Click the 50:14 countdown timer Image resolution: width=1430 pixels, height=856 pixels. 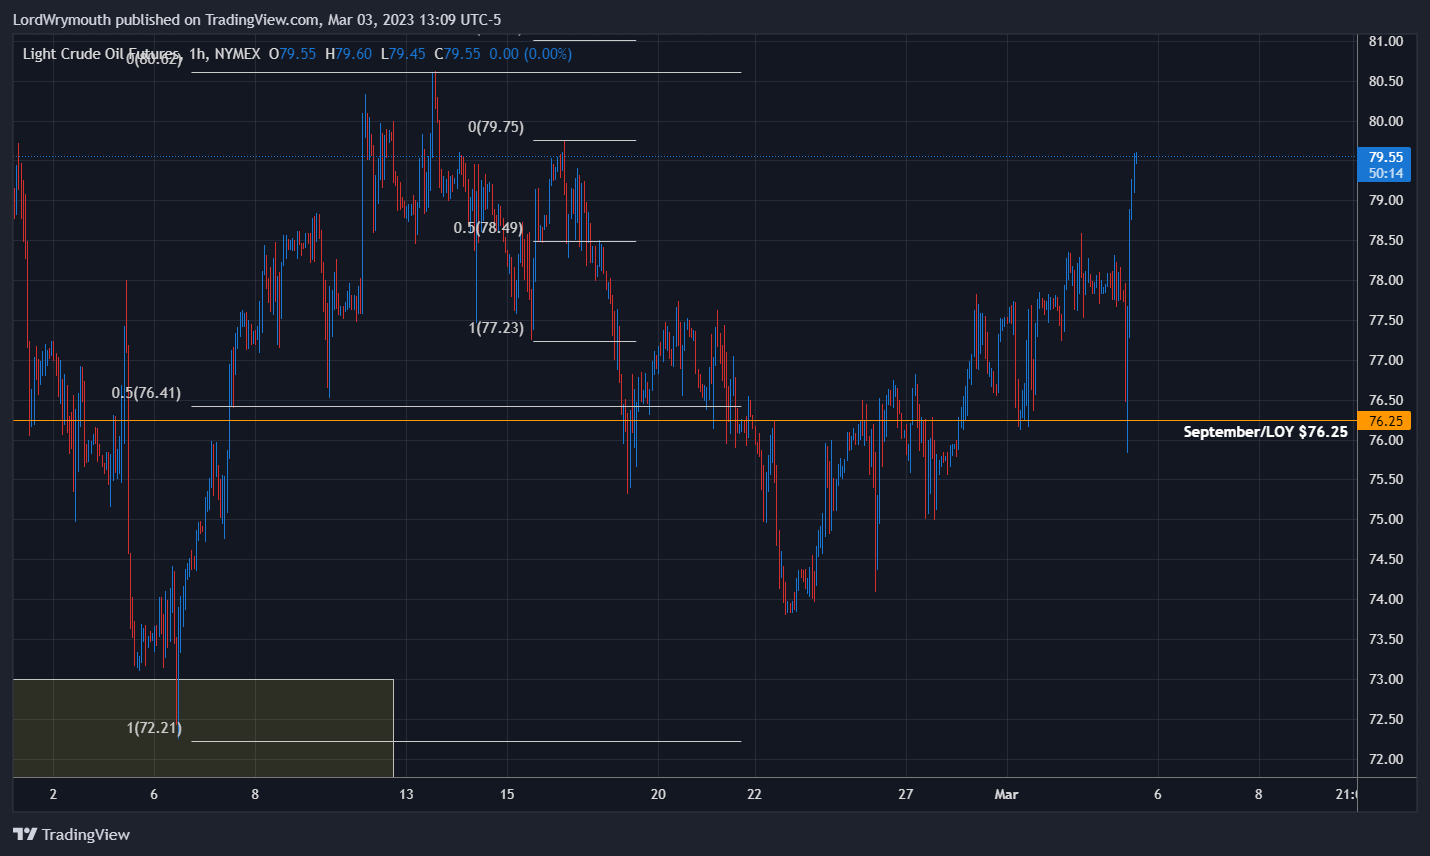pos(1386,173)
